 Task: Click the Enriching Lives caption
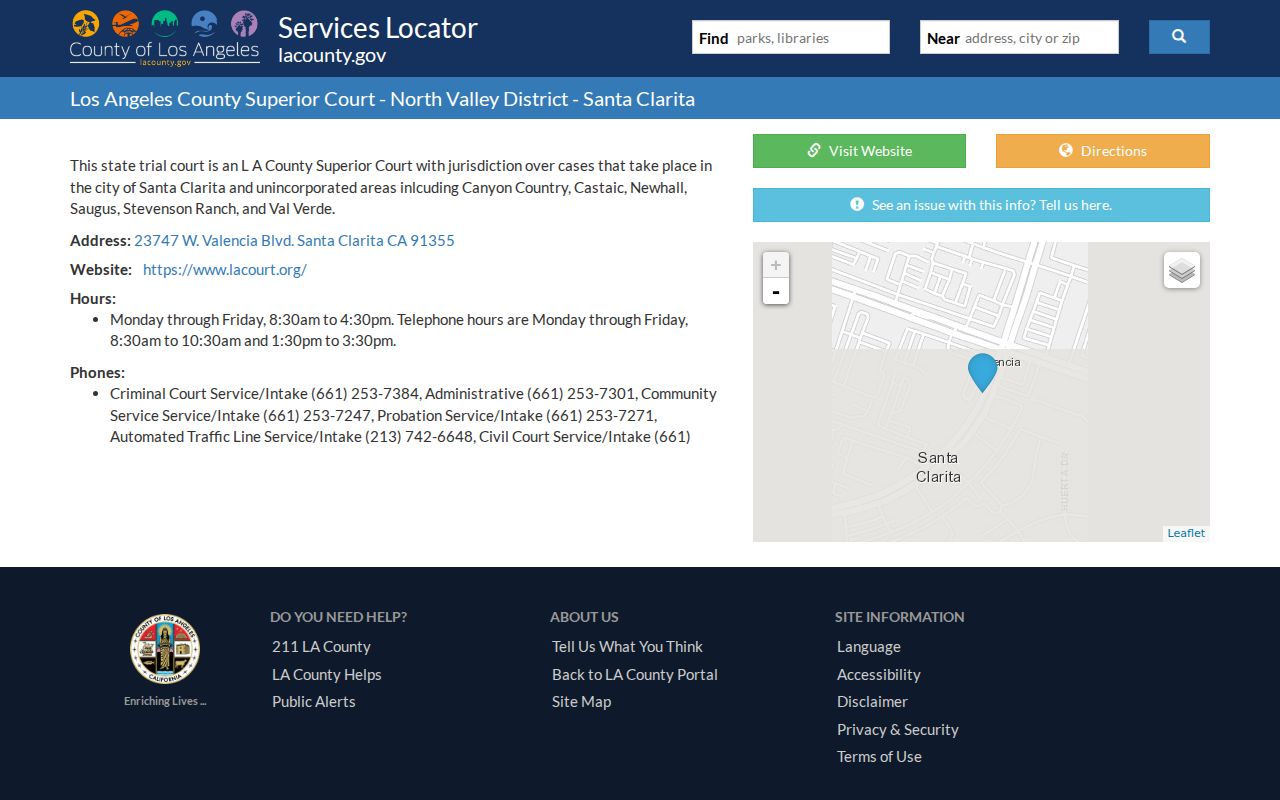(165, 701)
